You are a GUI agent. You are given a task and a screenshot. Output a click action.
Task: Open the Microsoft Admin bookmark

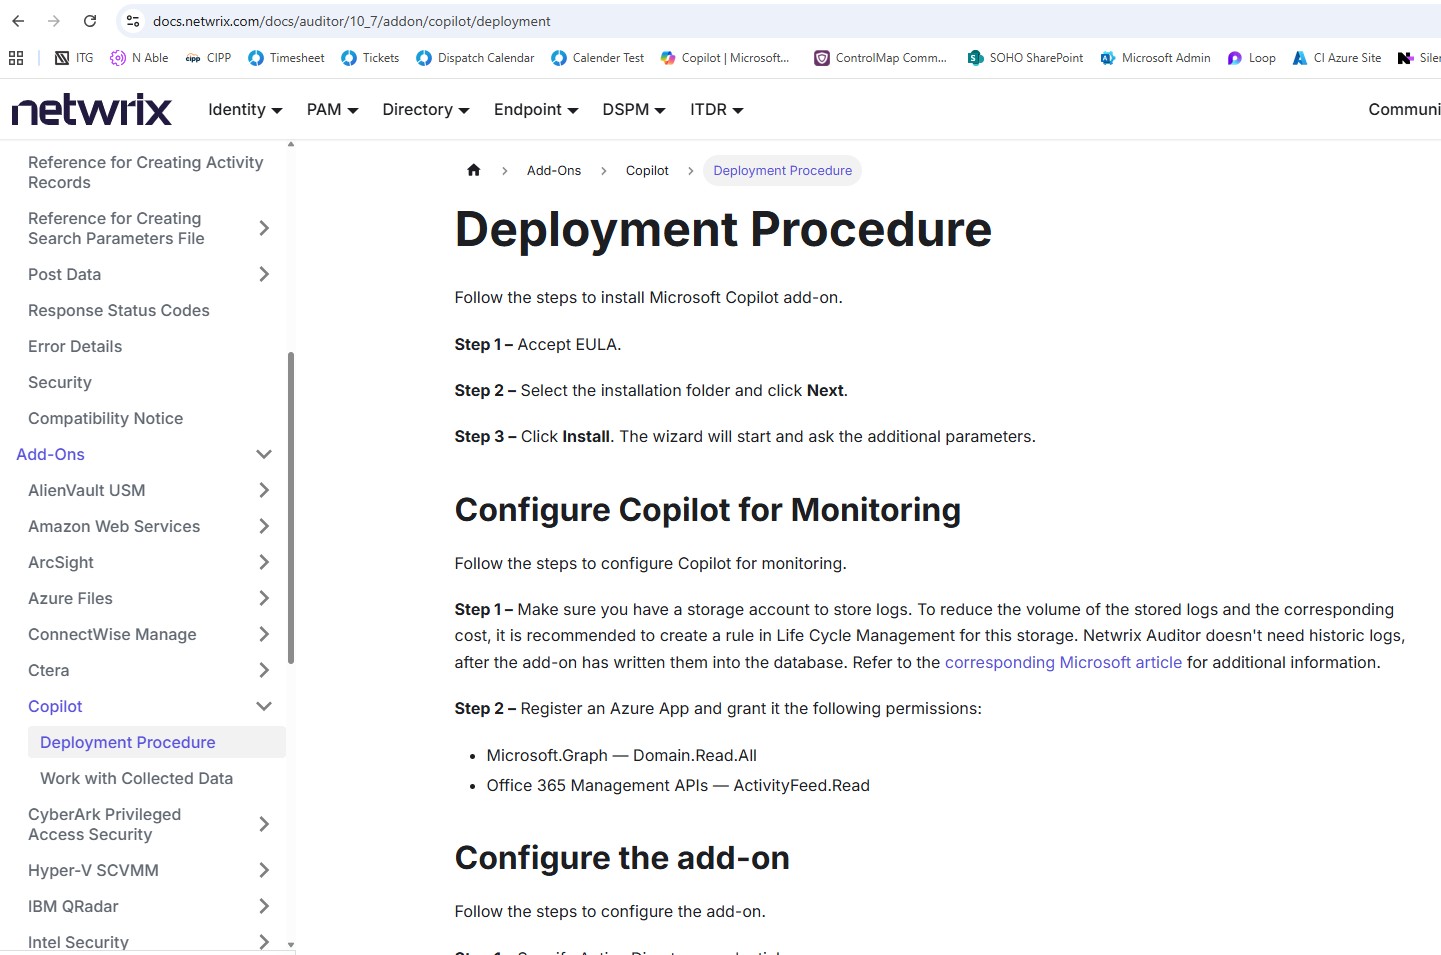[x=1155, y=58]
